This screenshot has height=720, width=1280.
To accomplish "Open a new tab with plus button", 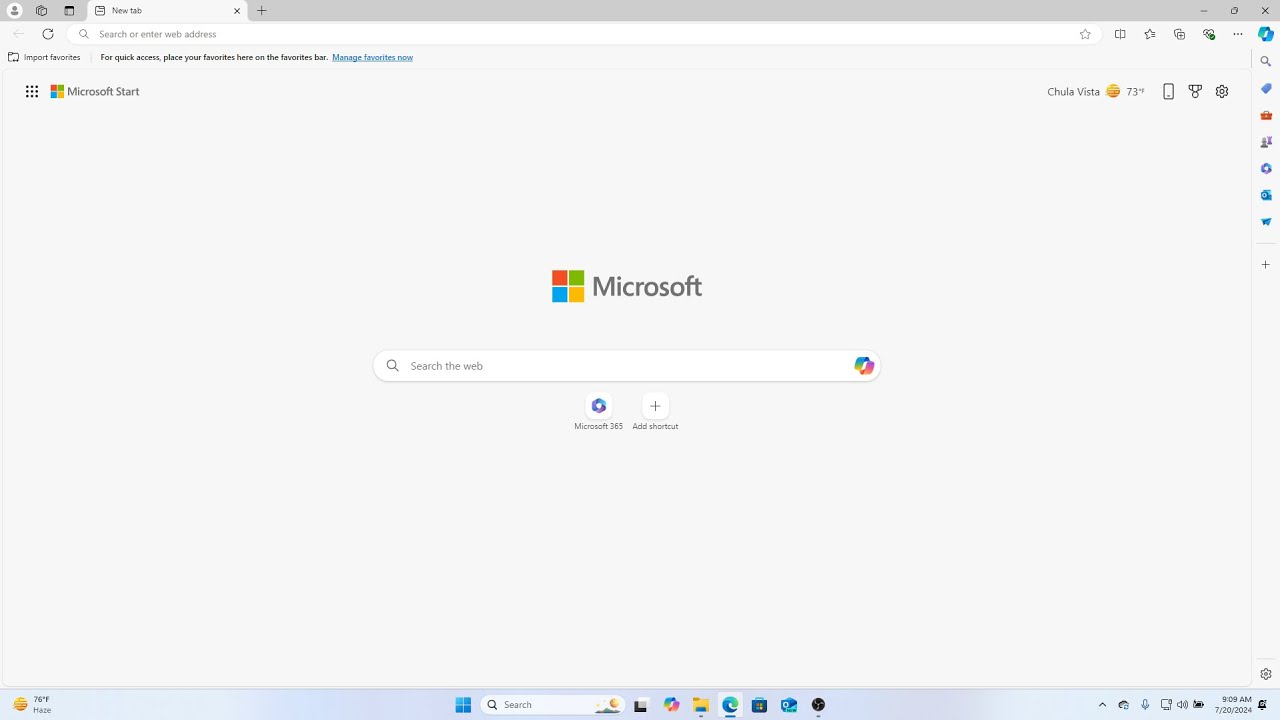I will tap(262, 11).
